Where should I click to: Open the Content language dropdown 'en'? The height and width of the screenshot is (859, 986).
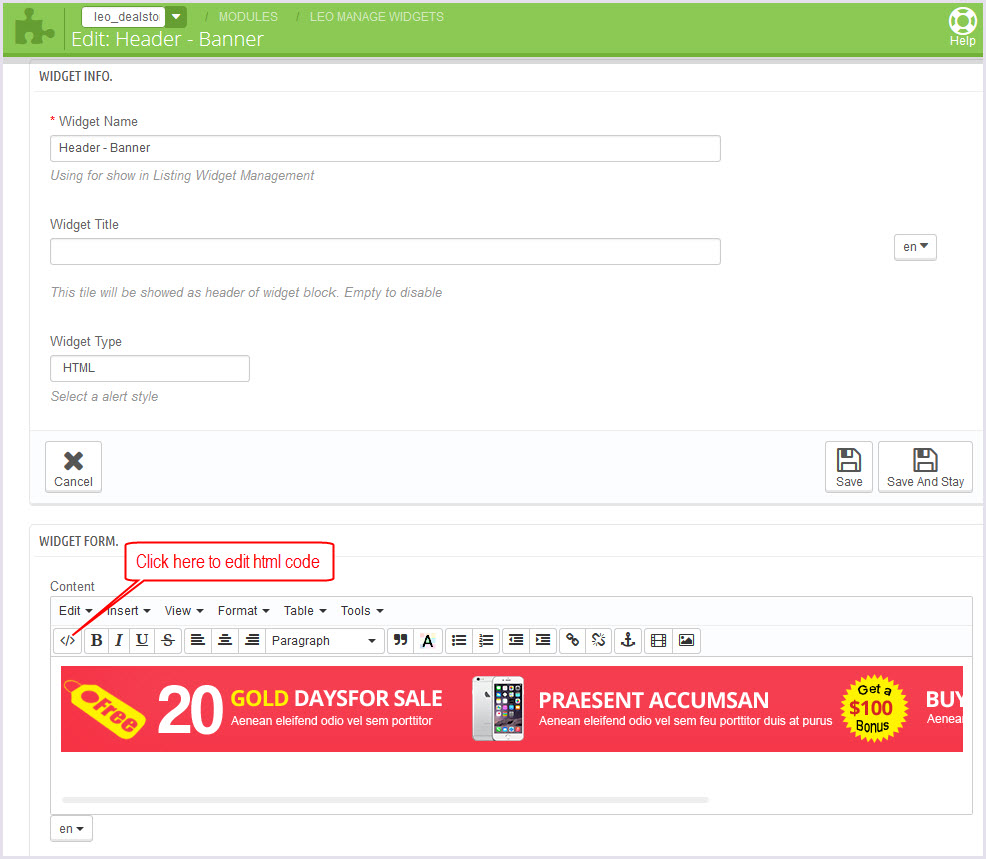[x=71, y=829]
